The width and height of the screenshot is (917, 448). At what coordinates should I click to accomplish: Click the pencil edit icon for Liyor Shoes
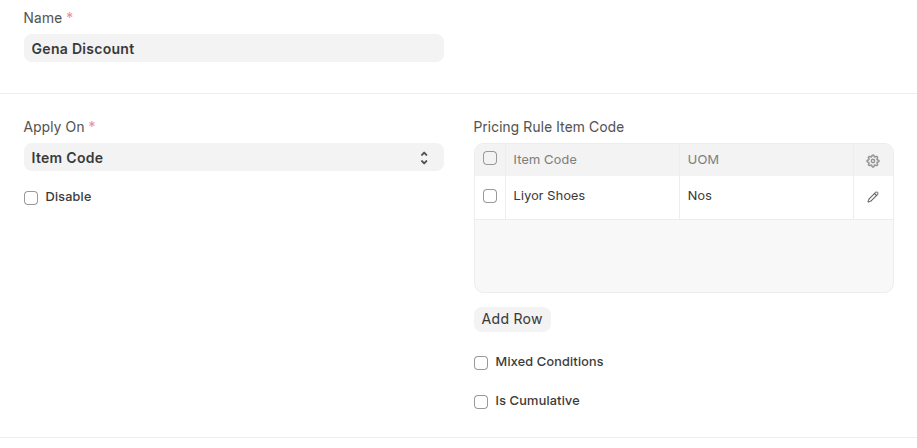tap(872, 197)
